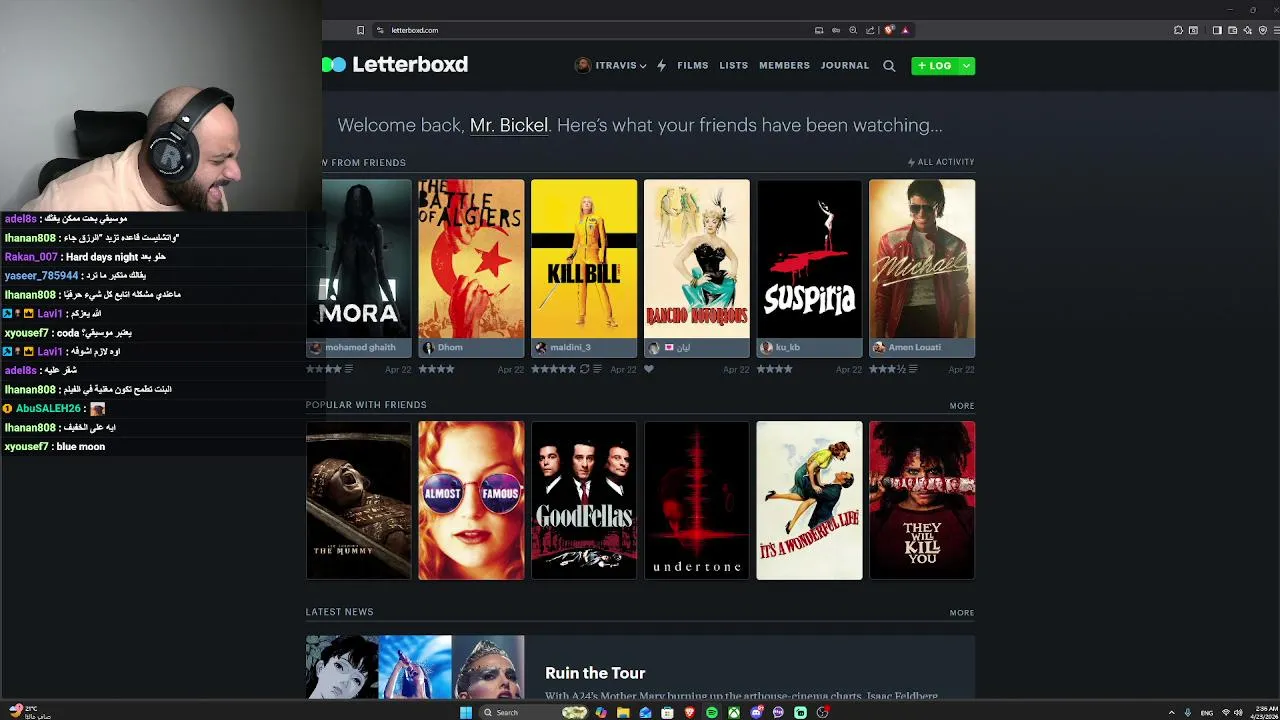Click MORE next to Popular With Friends
The height and width of the screenshot is (720, 1280).
coord(962,406)
